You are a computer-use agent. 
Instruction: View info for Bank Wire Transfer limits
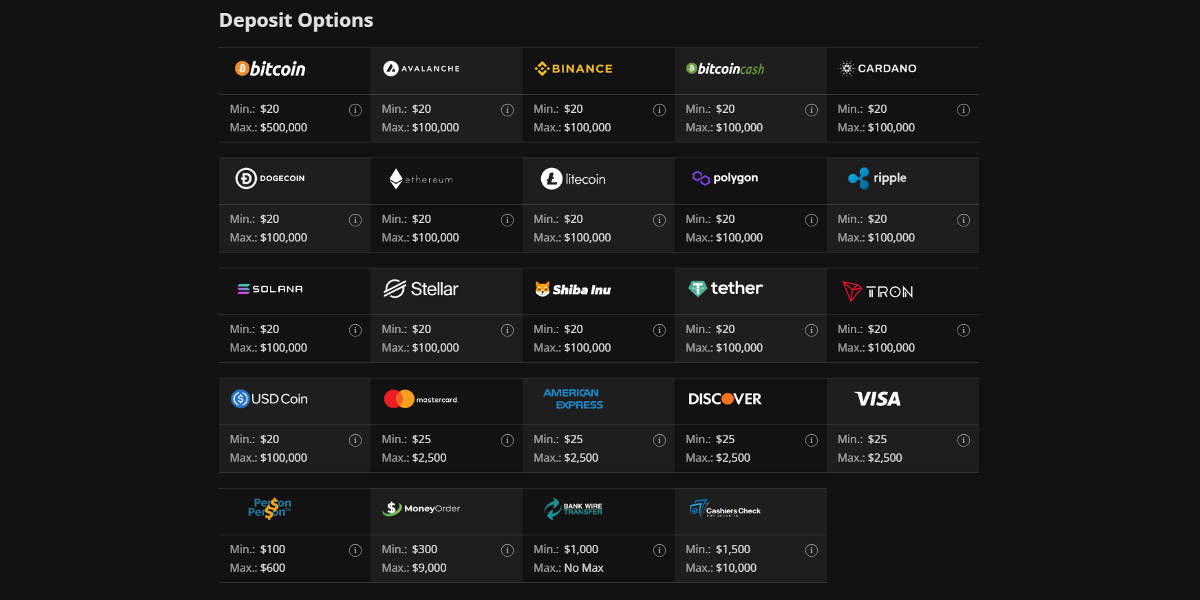coord(659,550)
